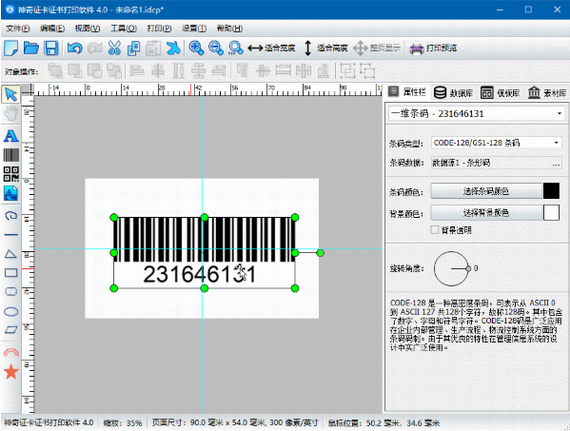570x431 pixels.
Task: Select the arrow pointer tool
Action: (x=11, y=94)
